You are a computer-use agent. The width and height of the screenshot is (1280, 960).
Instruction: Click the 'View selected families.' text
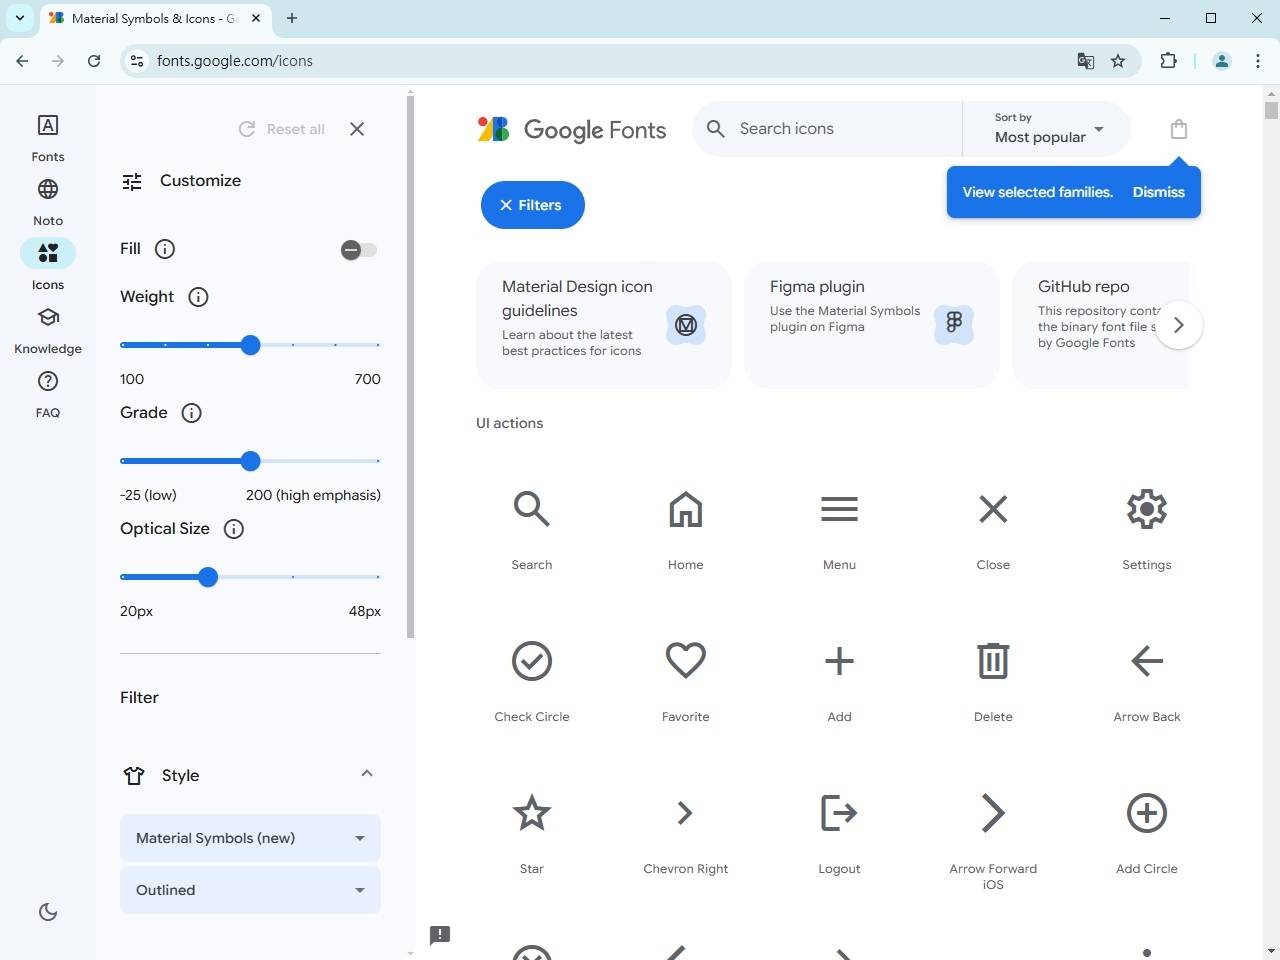(1037, 192)
